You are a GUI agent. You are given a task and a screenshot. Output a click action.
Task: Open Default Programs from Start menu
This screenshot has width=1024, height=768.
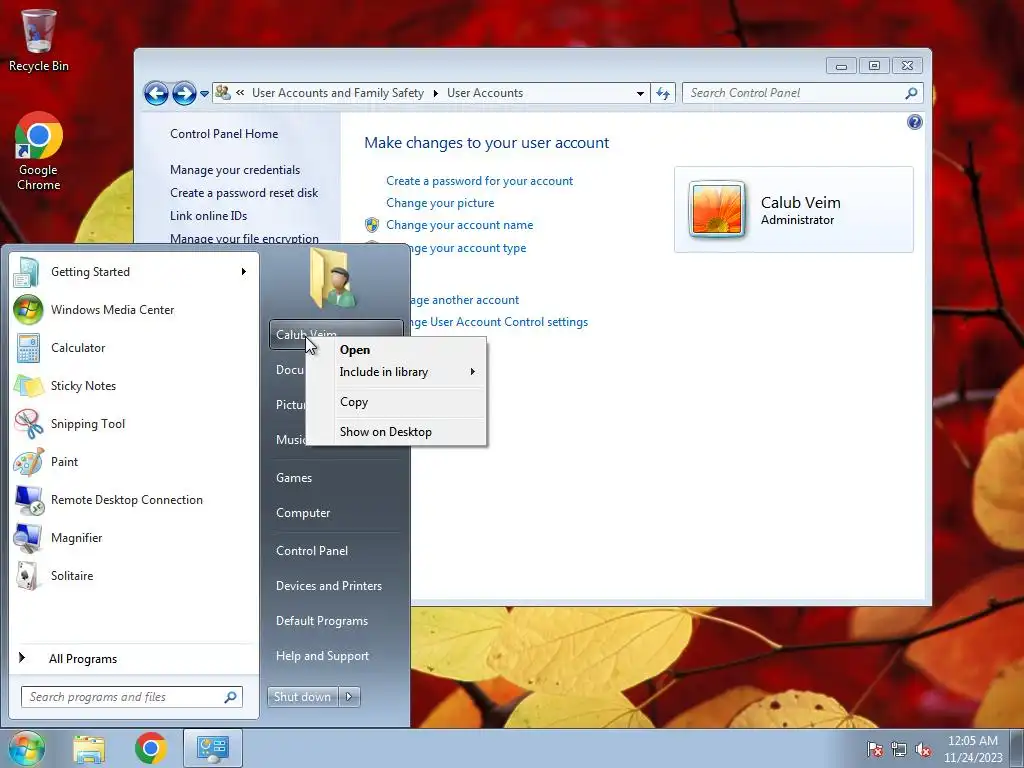tap(321, 621)
